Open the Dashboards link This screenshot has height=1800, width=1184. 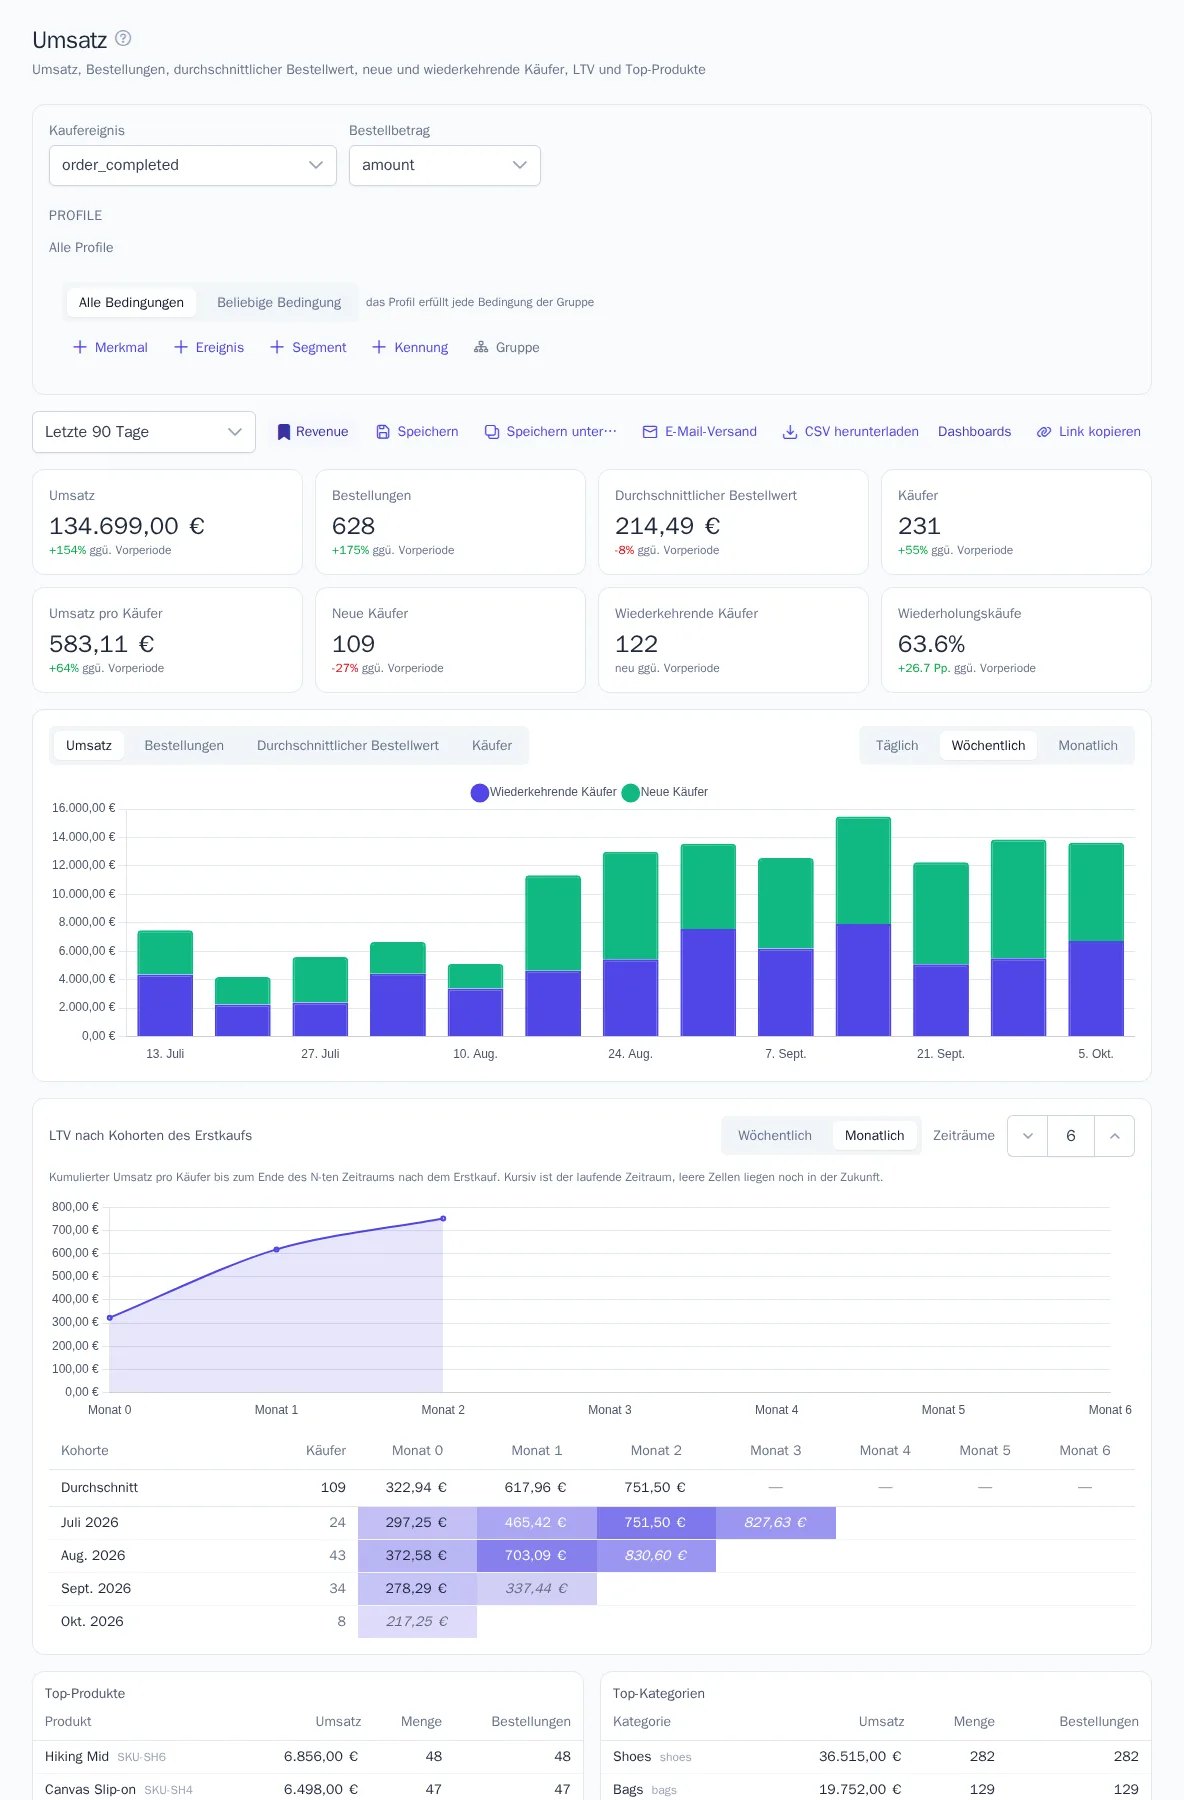pyautogui.click(x=974, y=432)
